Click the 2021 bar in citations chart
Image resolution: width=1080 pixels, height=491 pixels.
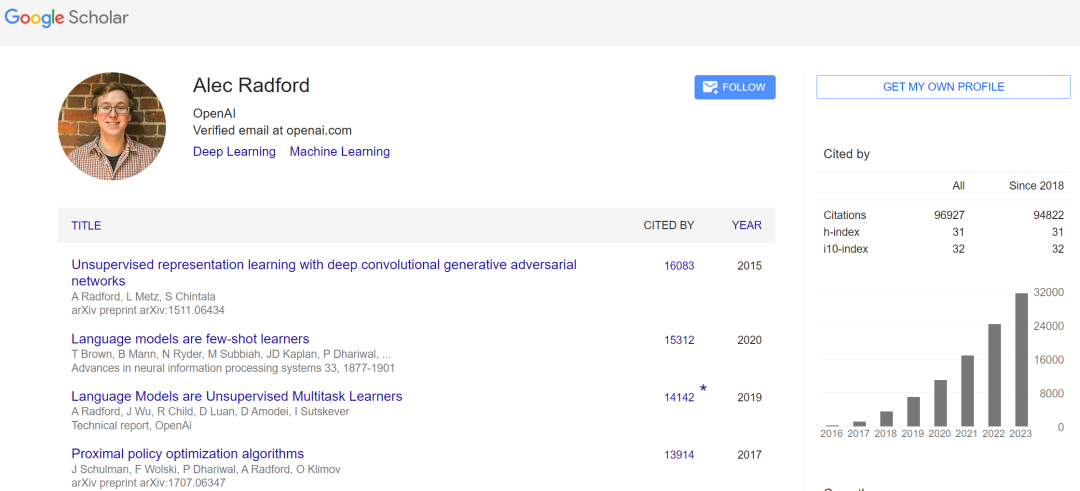(968, 390)
